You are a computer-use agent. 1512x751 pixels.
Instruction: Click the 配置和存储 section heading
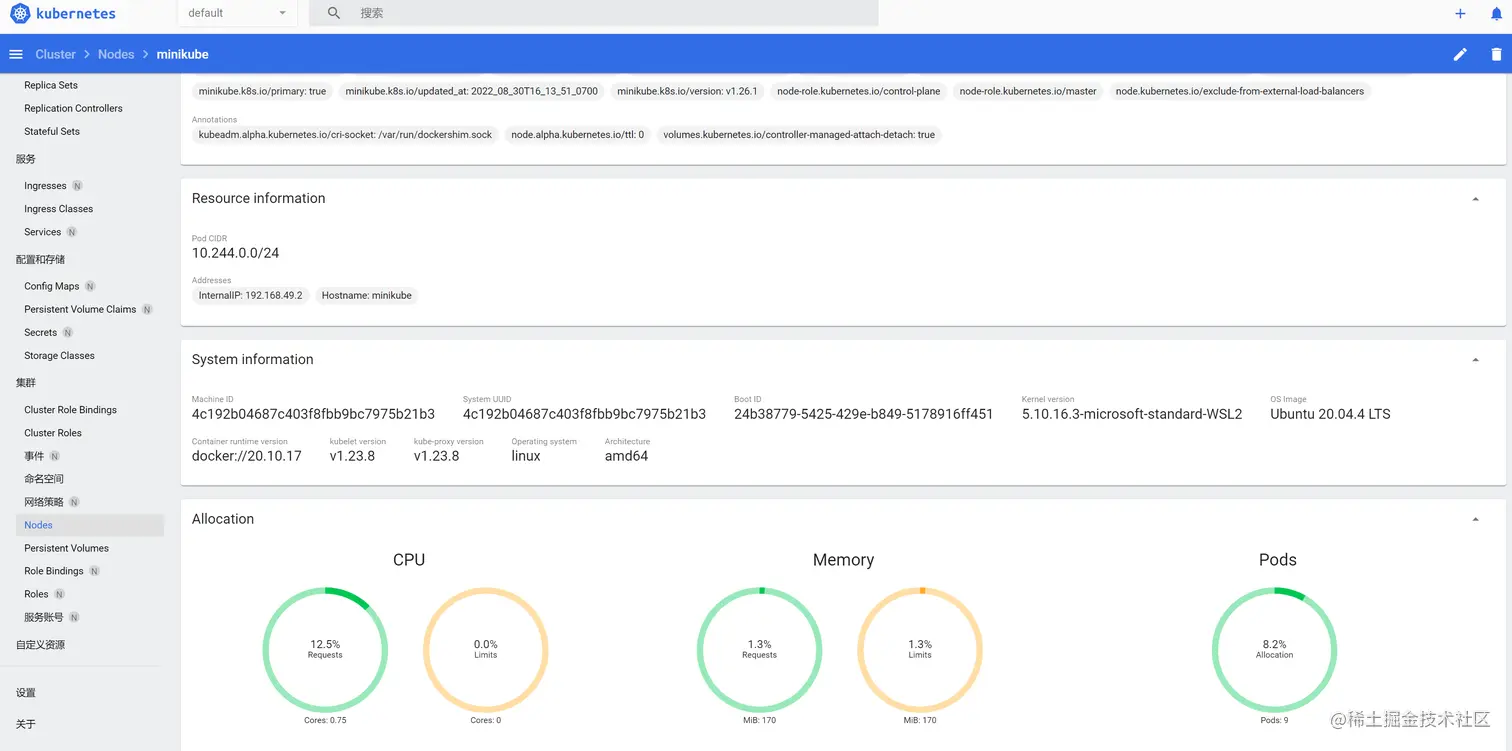pyautogui.click(x=41, y=260)
